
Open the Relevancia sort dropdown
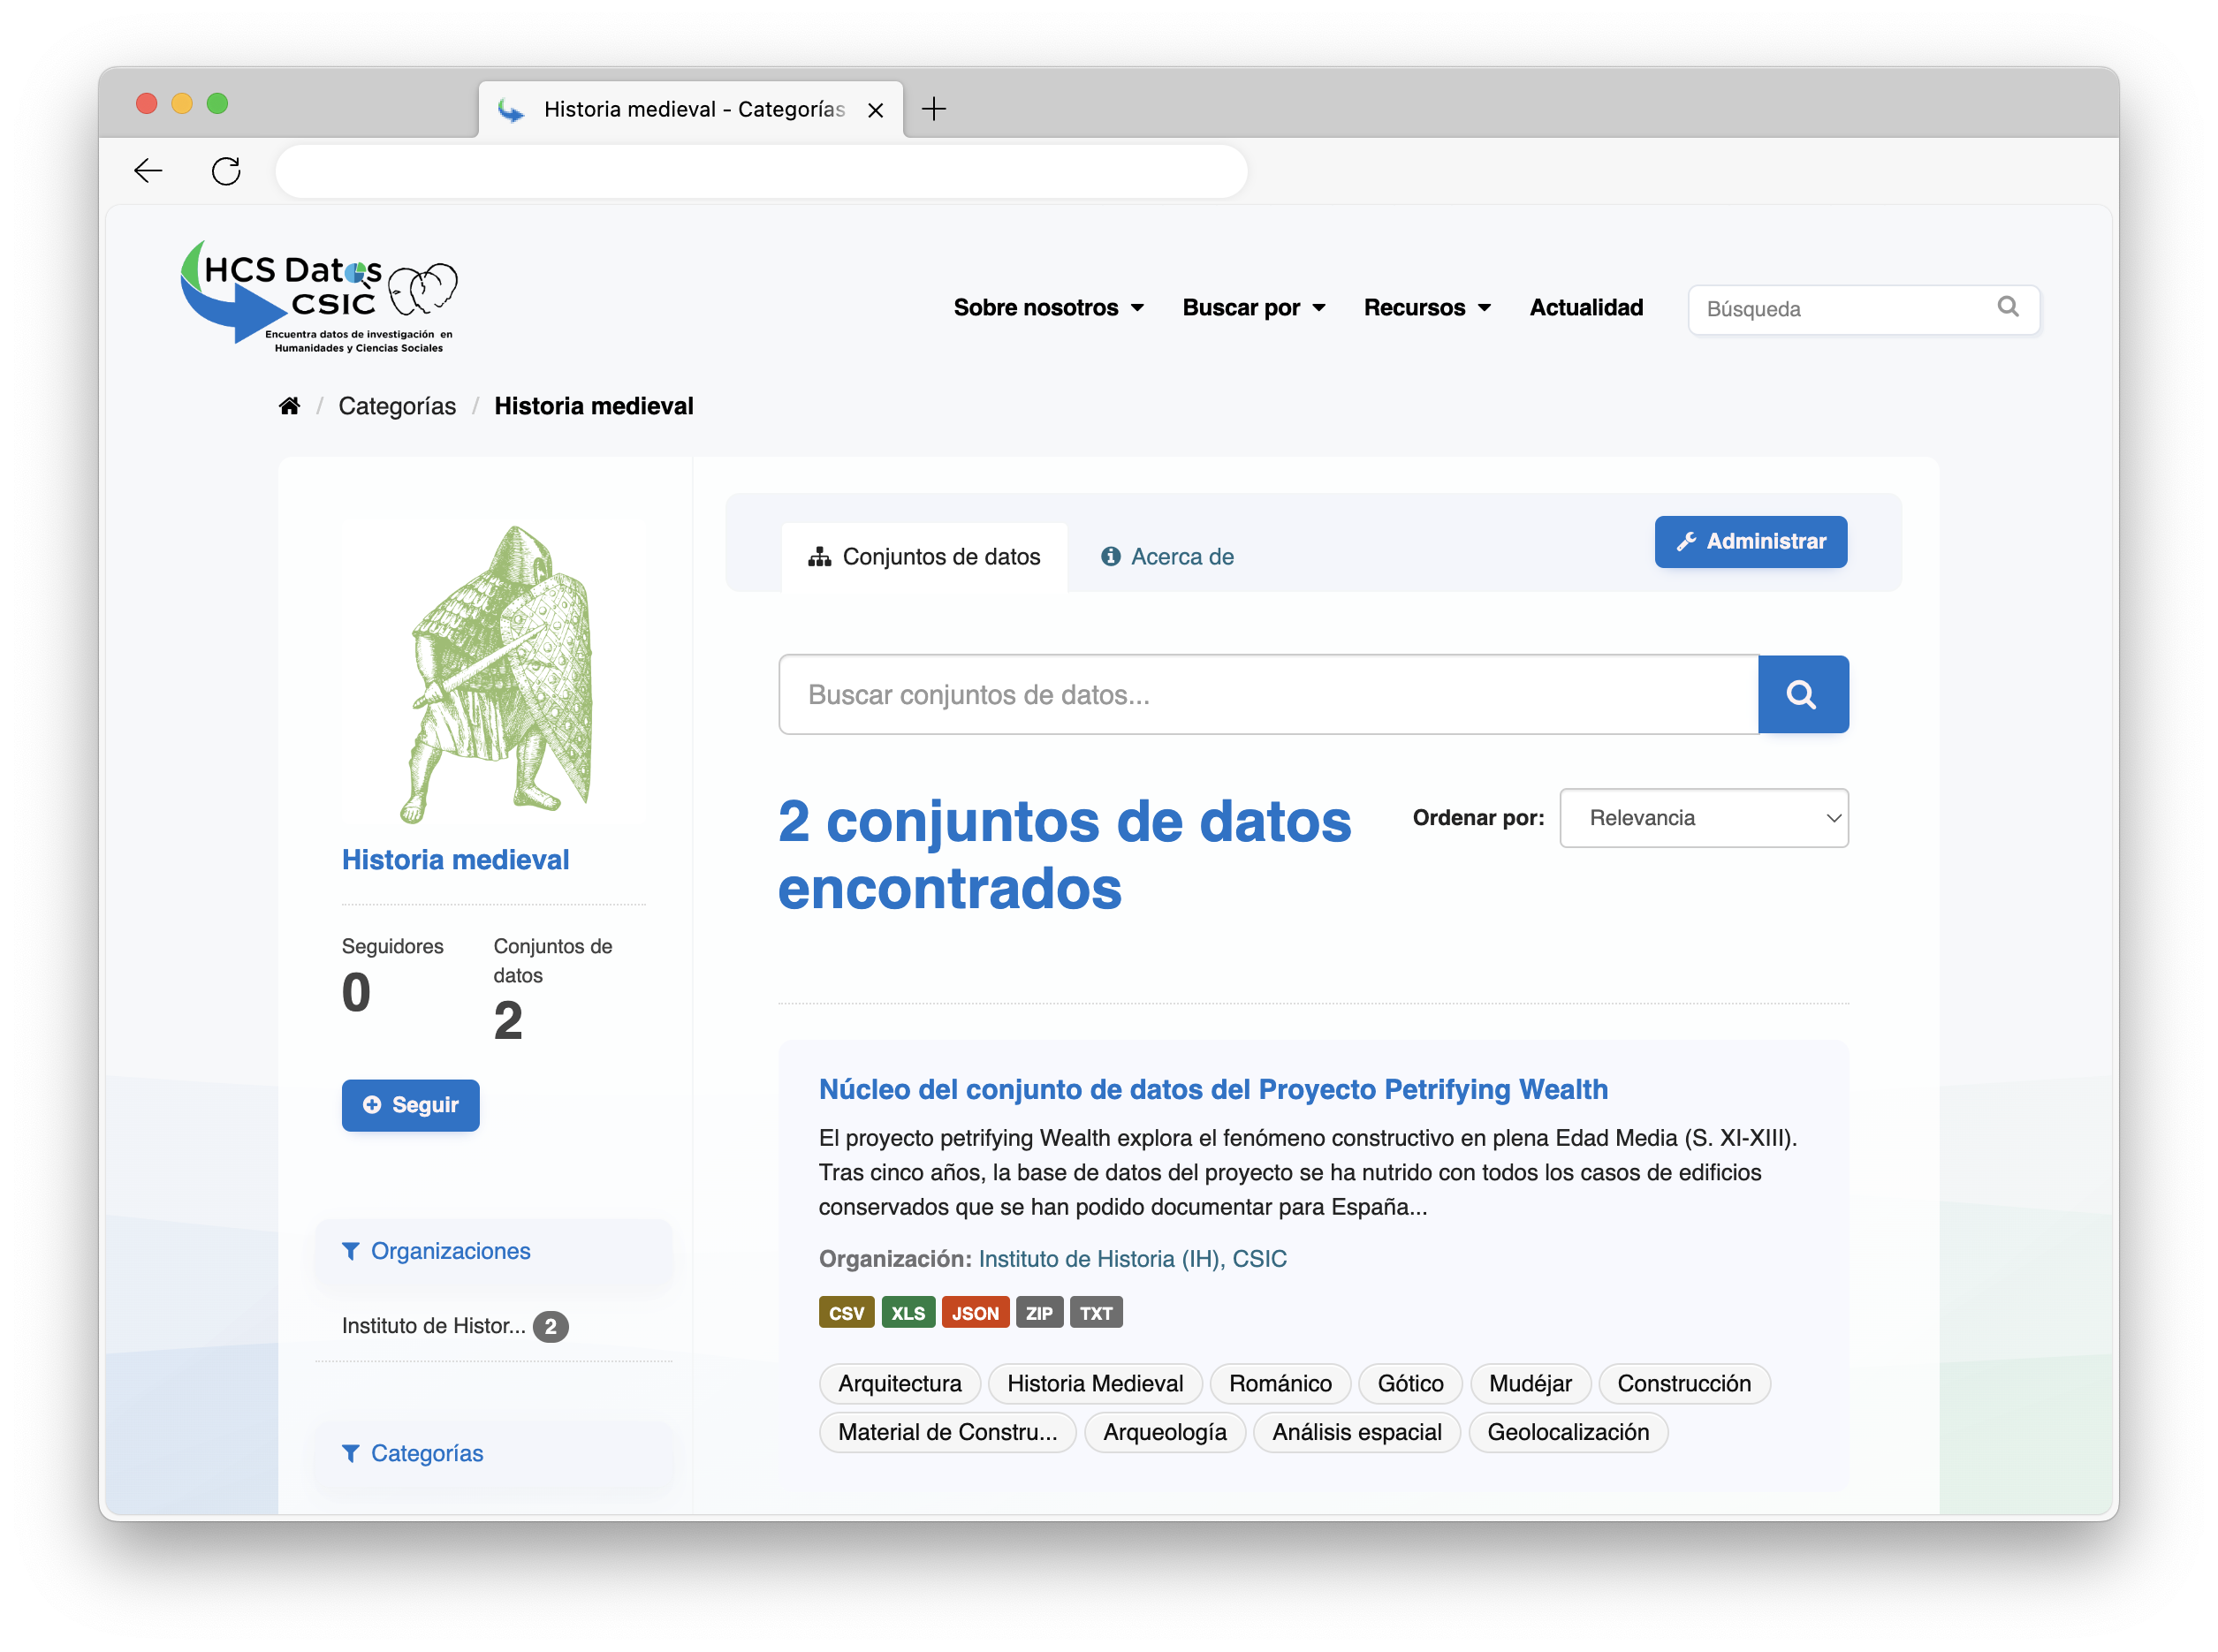pyautogui.click(x=1703, y=818)
